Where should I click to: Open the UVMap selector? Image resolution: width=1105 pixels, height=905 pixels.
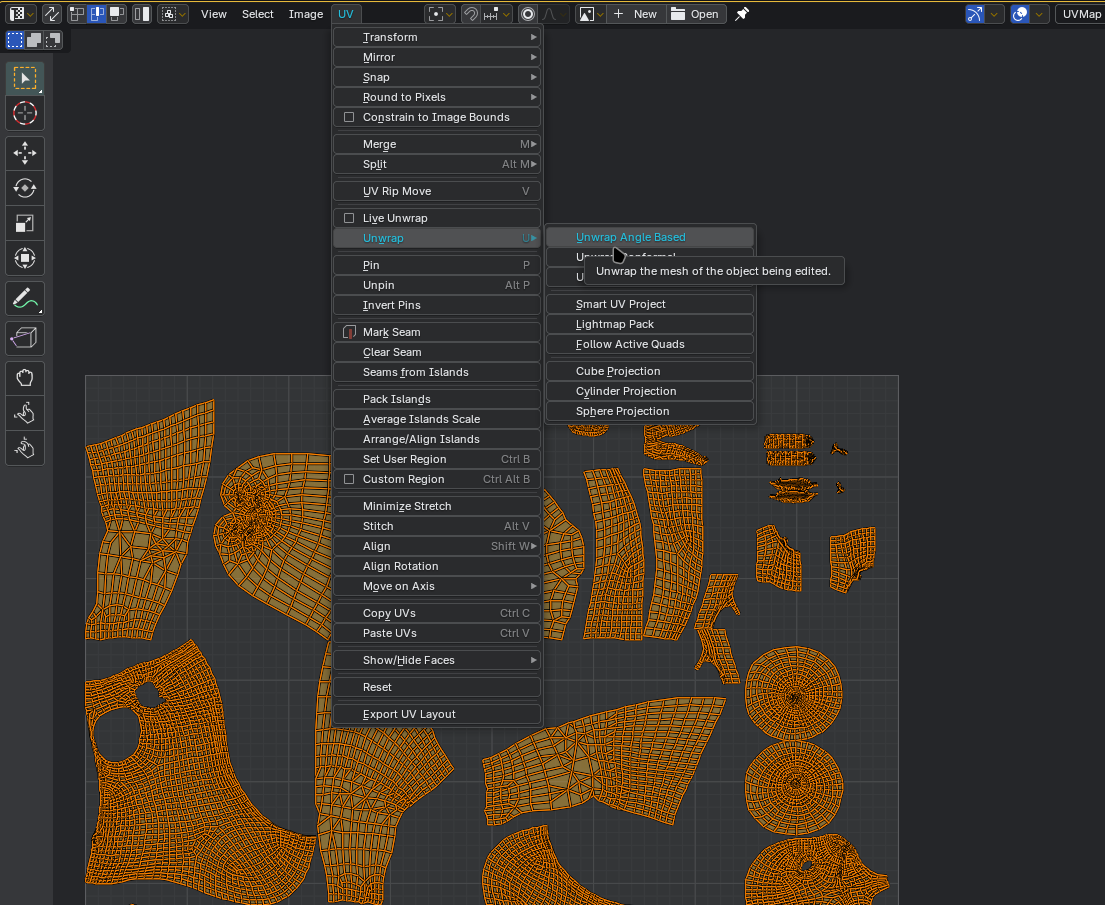click(x=1080, y=14)
